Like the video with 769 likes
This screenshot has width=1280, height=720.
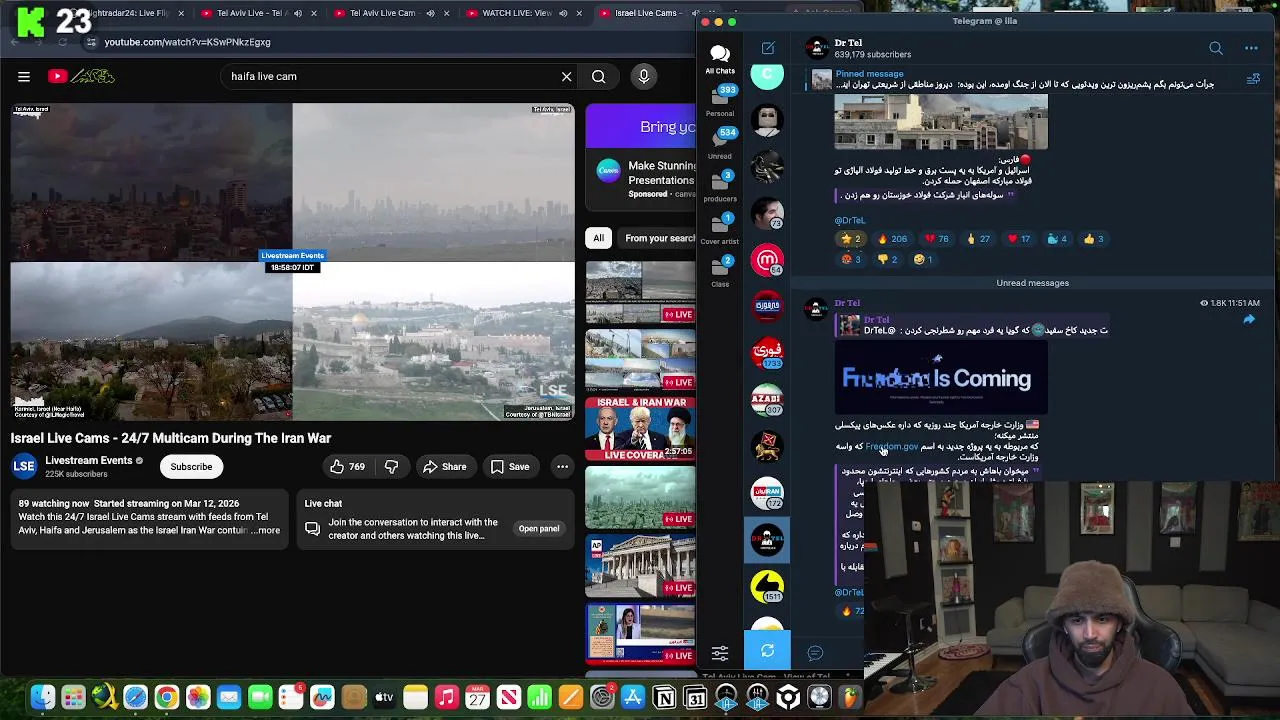347,467
